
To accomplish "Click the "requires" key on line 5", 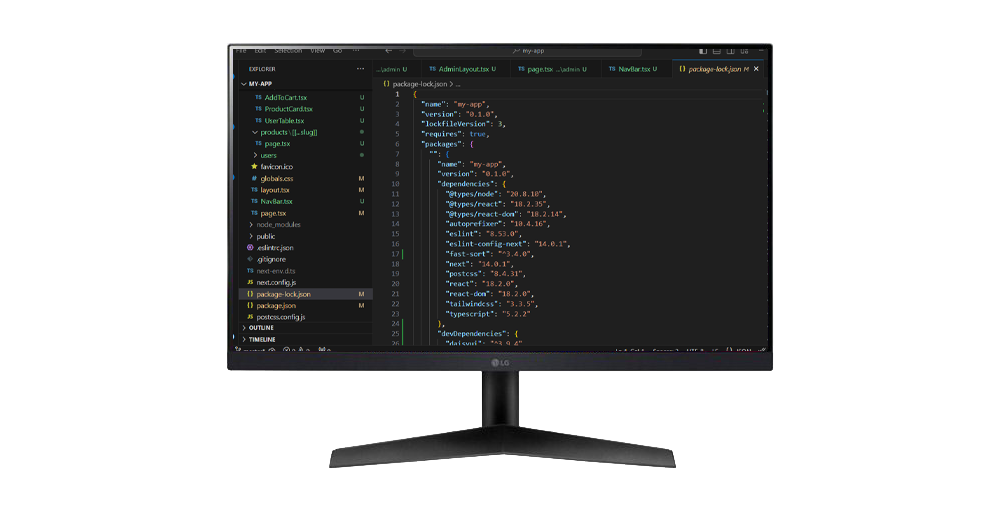I will 443,134.
